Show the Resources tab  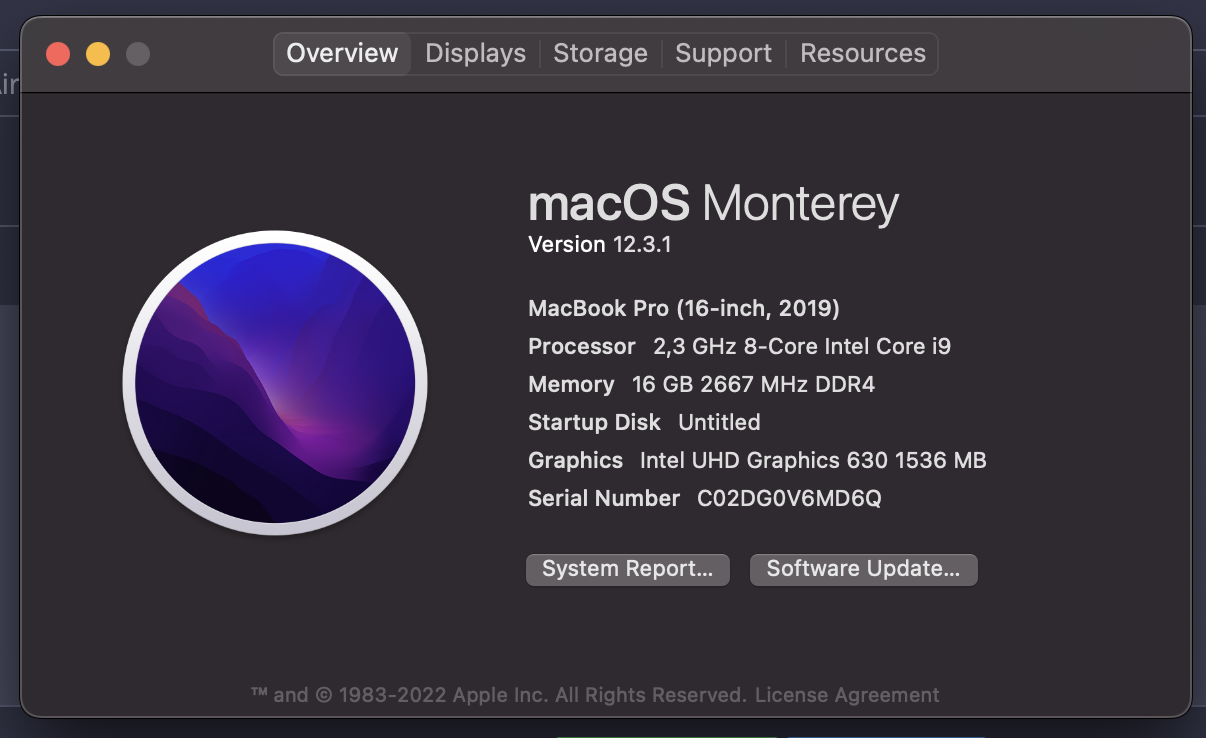pyautogui.click(x=863, y=53)
